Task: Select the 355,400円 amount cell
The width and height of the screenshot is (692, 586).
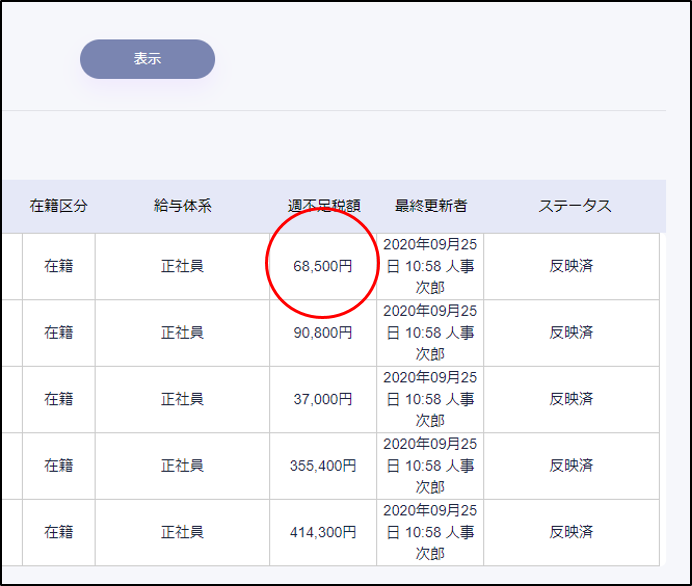Action: [x=322, y=466]
